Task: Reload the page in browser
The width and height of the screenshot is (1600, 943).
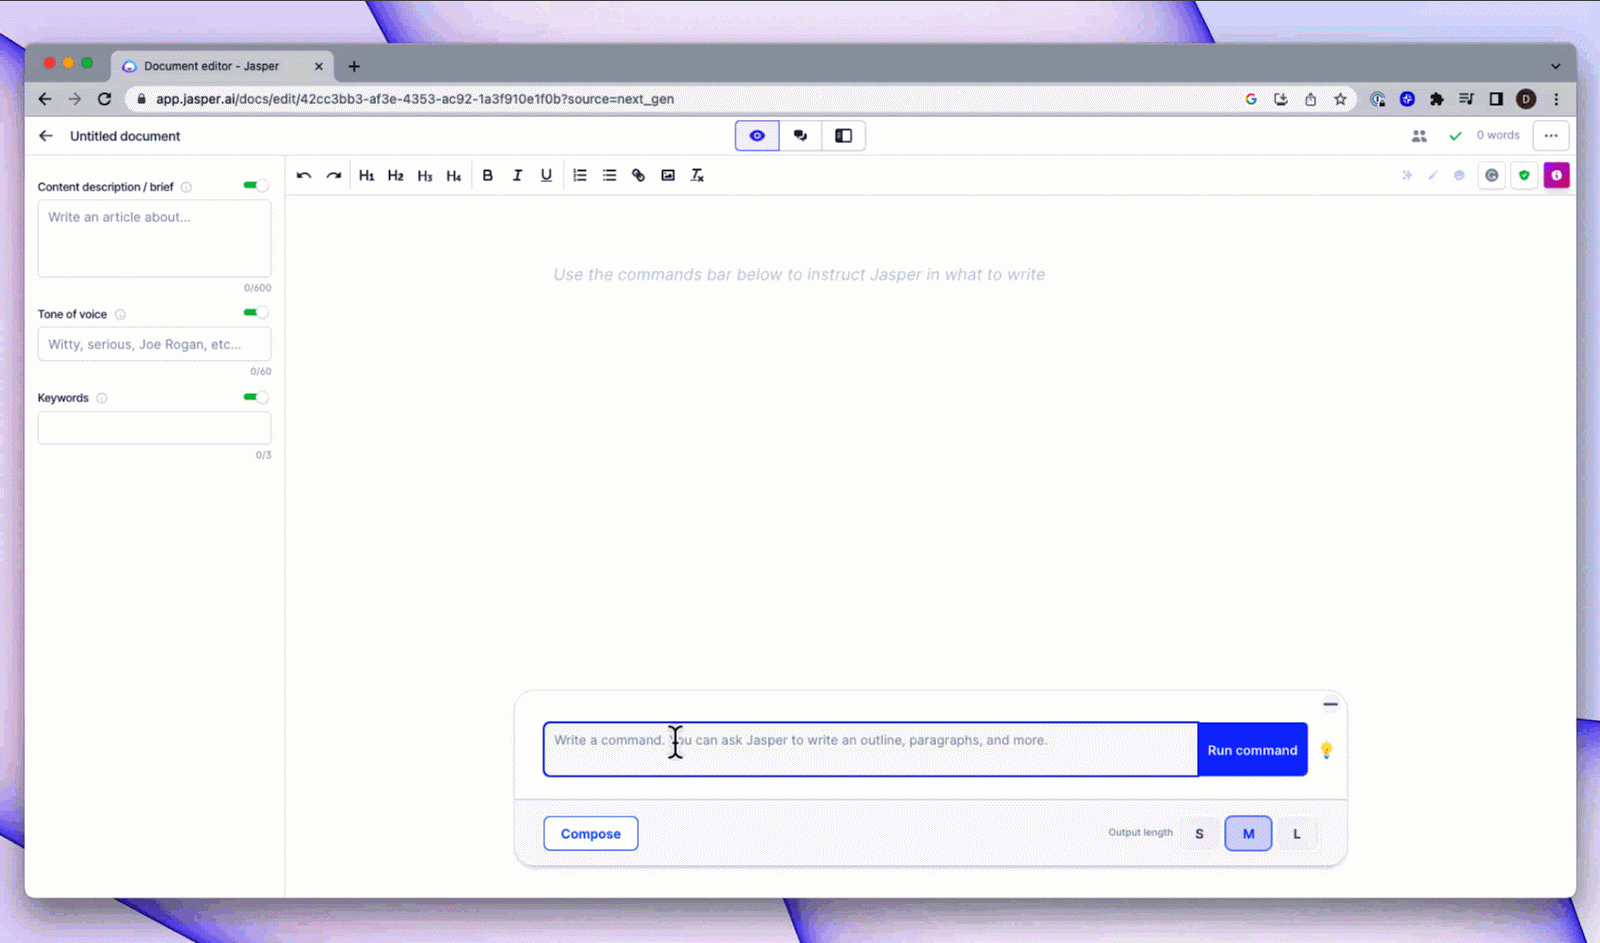Action: pyautogui.click(x=104, y=99)
